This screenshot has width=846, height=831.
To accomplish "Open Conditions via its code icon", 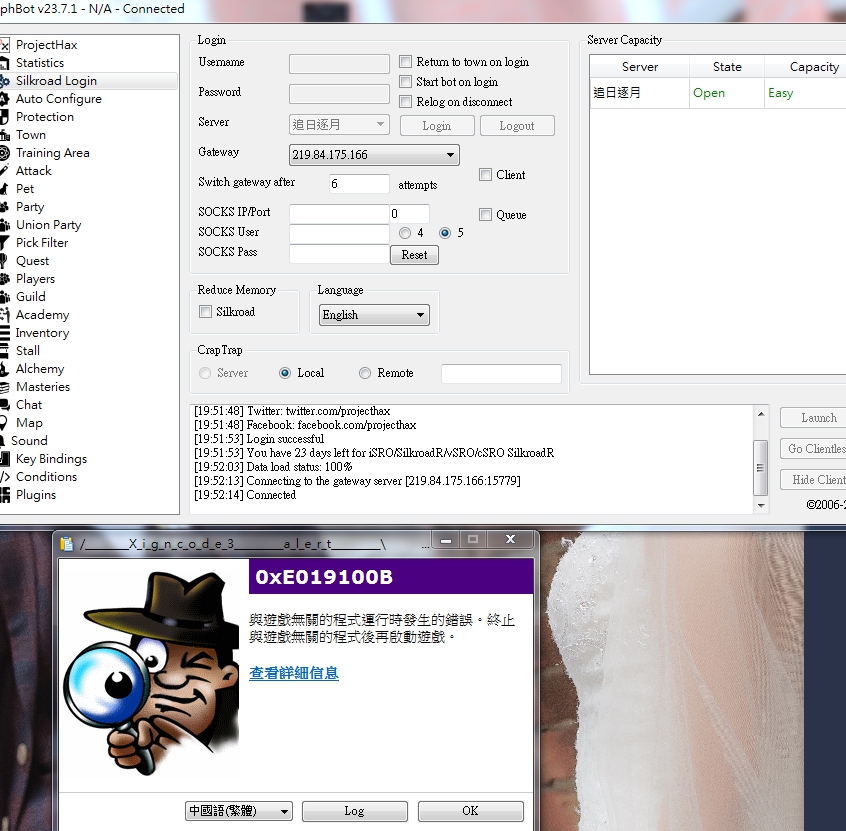I will [5, 477].
